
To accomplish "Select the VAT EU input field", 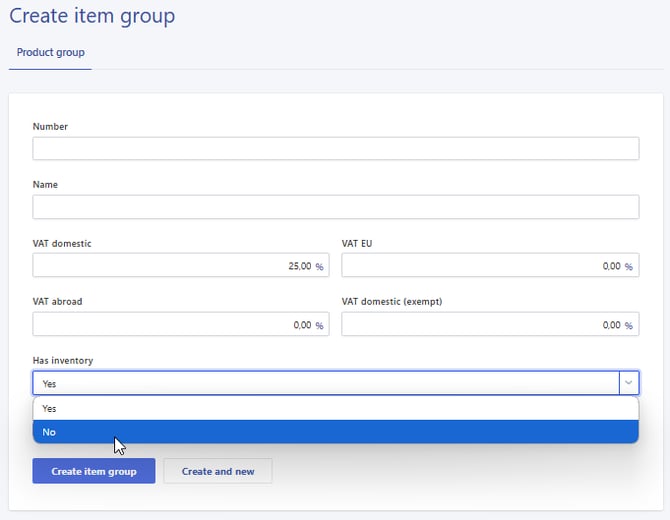I will 480,266.
